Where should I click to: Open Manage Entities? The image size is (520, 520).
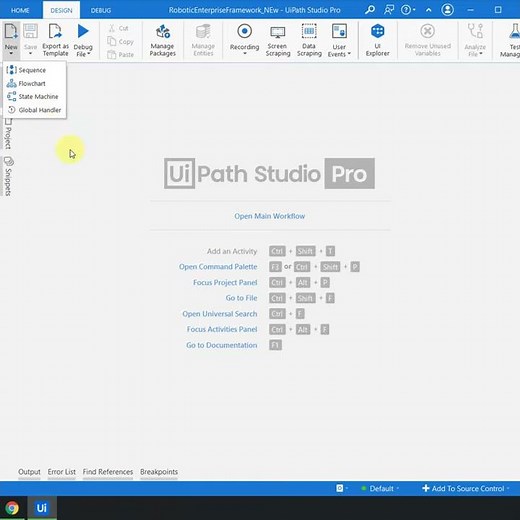203,40
